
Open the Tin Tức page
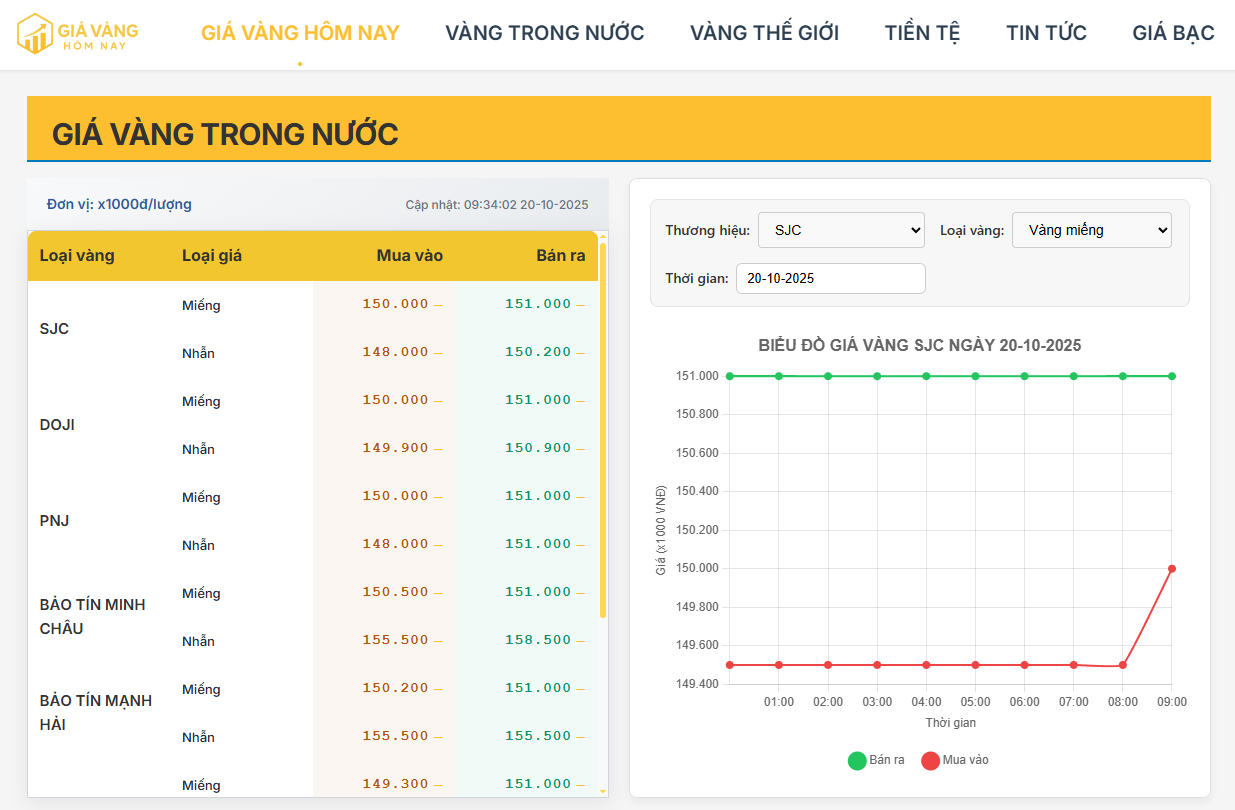(1046, 33)
